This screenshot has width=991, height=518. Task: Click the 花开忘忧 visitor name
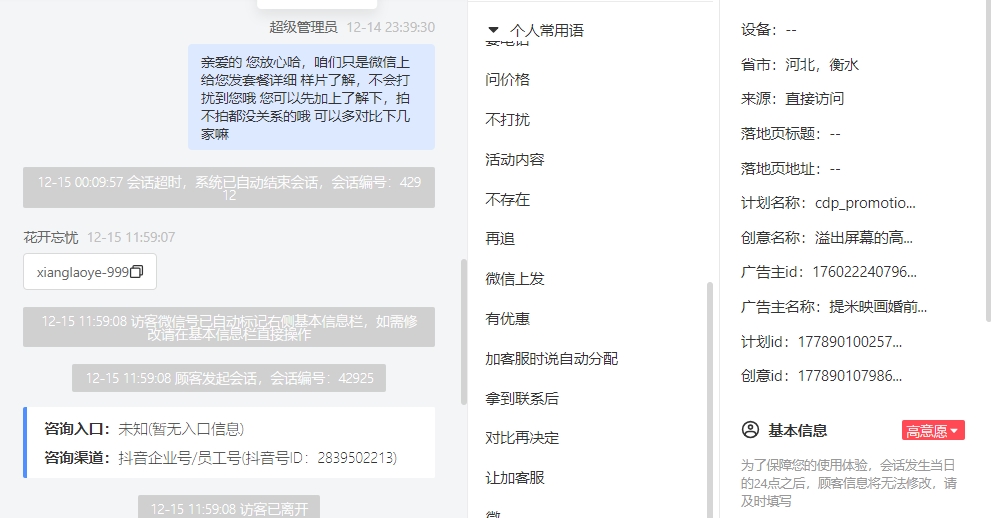point(51,238)
